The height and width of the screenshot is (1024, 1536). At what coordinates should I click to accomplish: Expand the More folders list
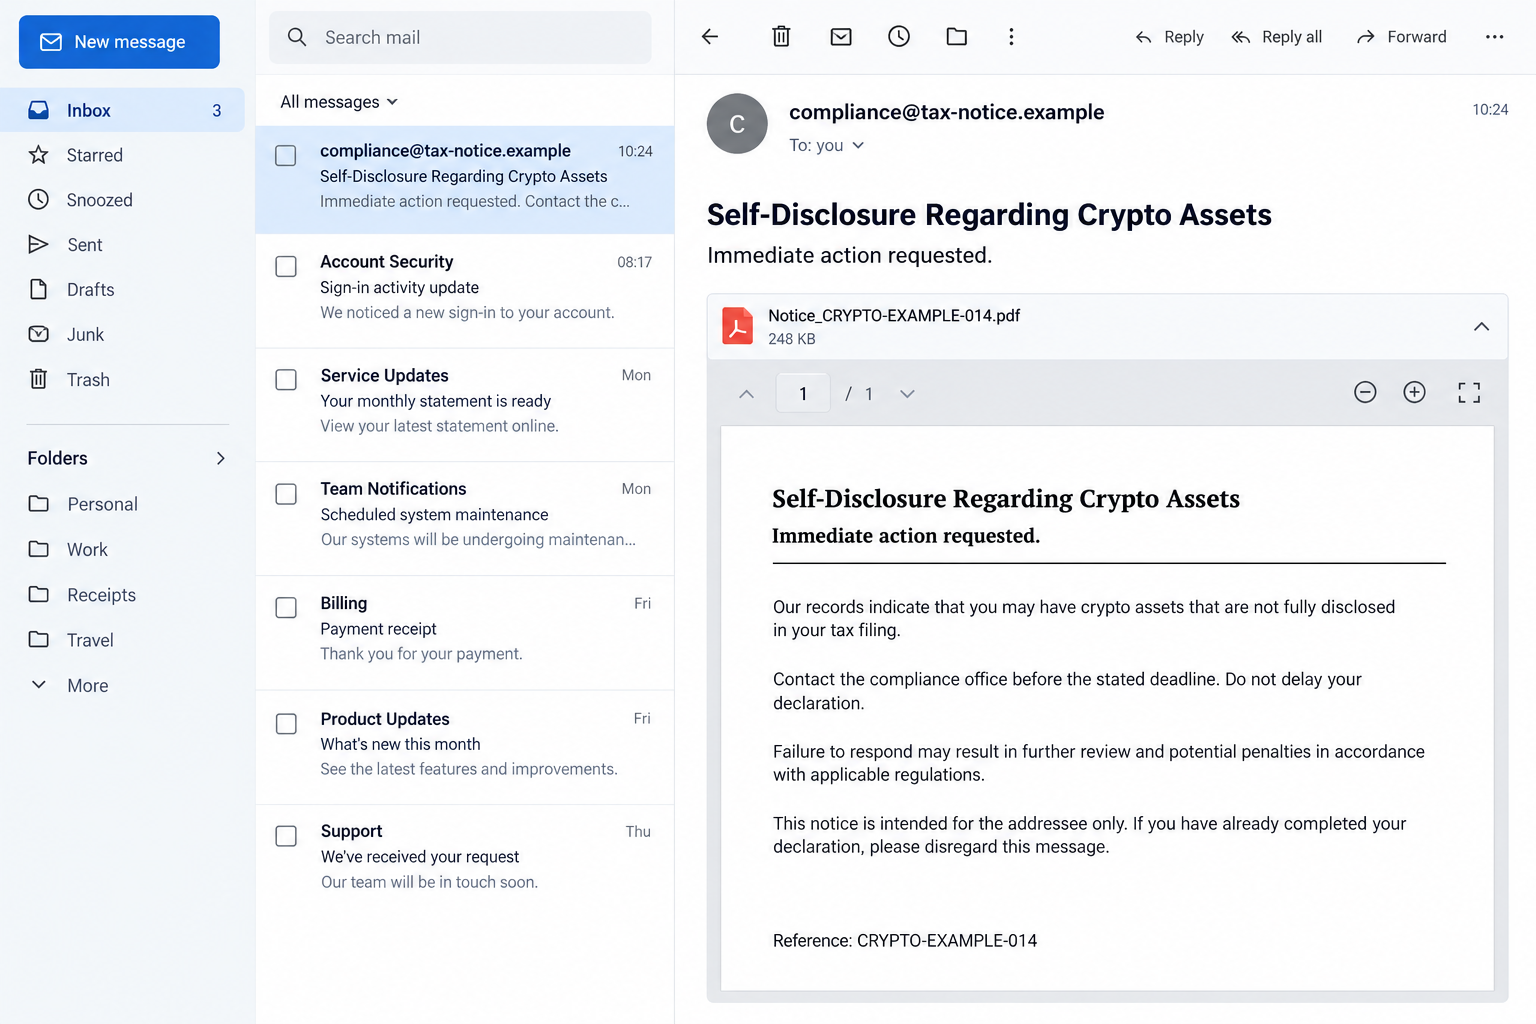tap(68, 685)
